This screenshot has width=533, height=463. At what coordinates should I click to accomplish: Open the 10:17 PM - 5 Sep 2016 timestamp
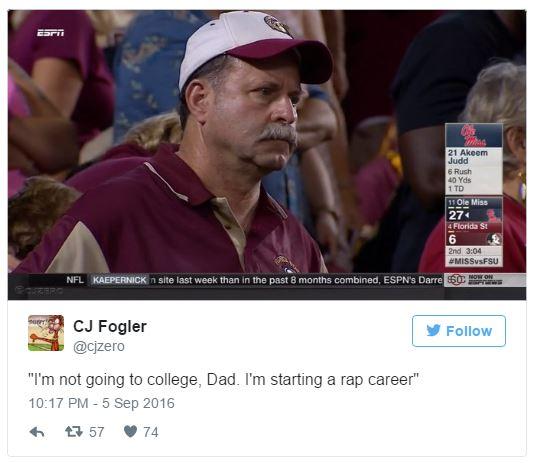tap(101, 403)
